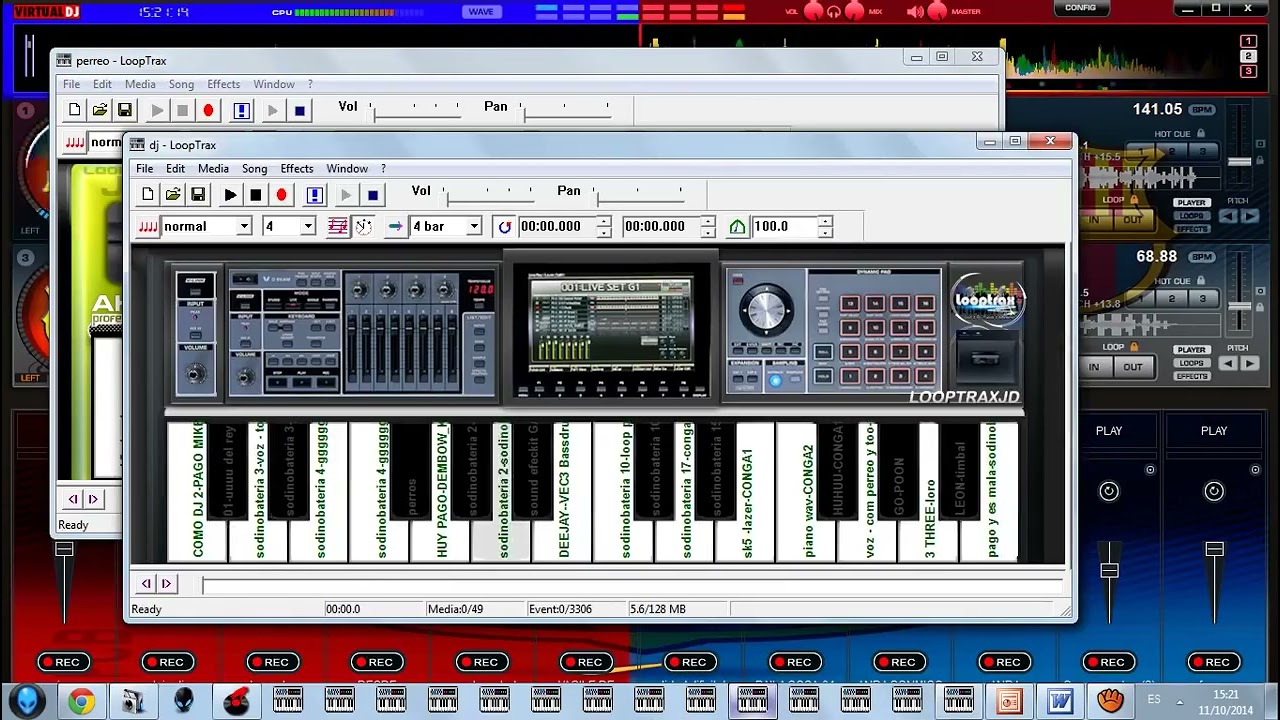Select hot cue 2 on the 68.88 deck
This screenshot has width=1280, height=720.
coord(1172,299)
